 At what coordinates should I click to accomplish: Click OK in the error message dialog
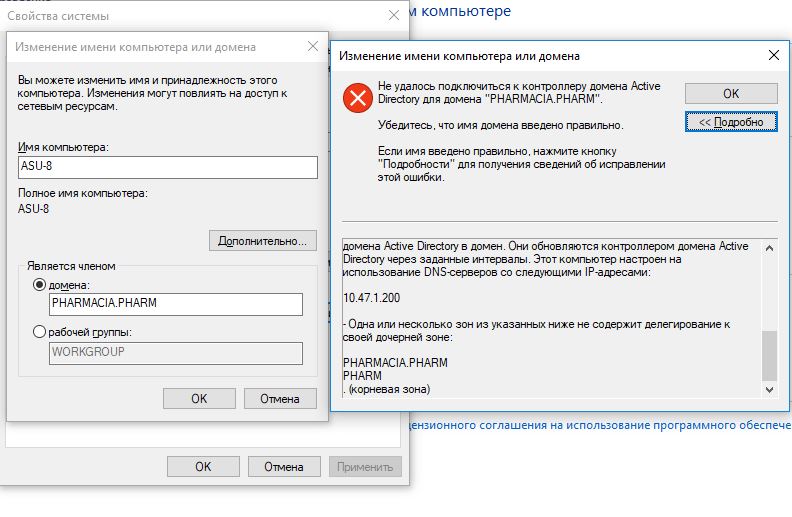(x=731, y=93)
